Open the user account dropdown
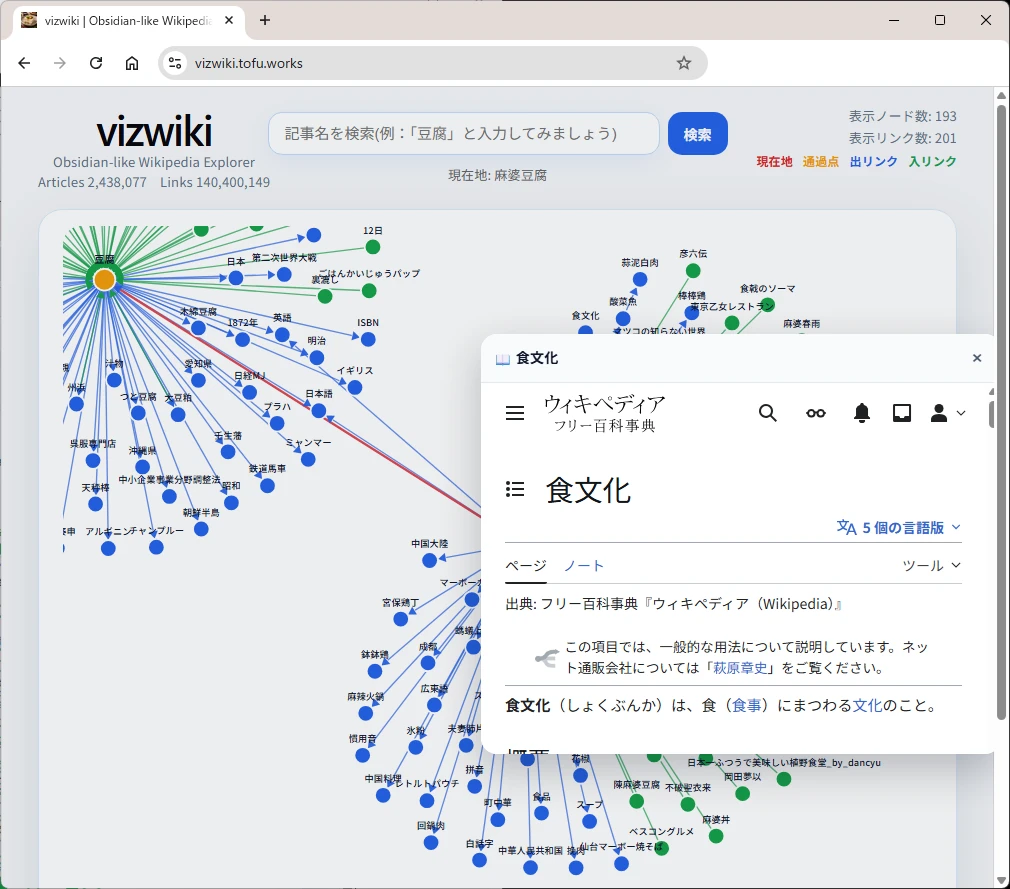The image size is (1010, 889). point(948,413)
